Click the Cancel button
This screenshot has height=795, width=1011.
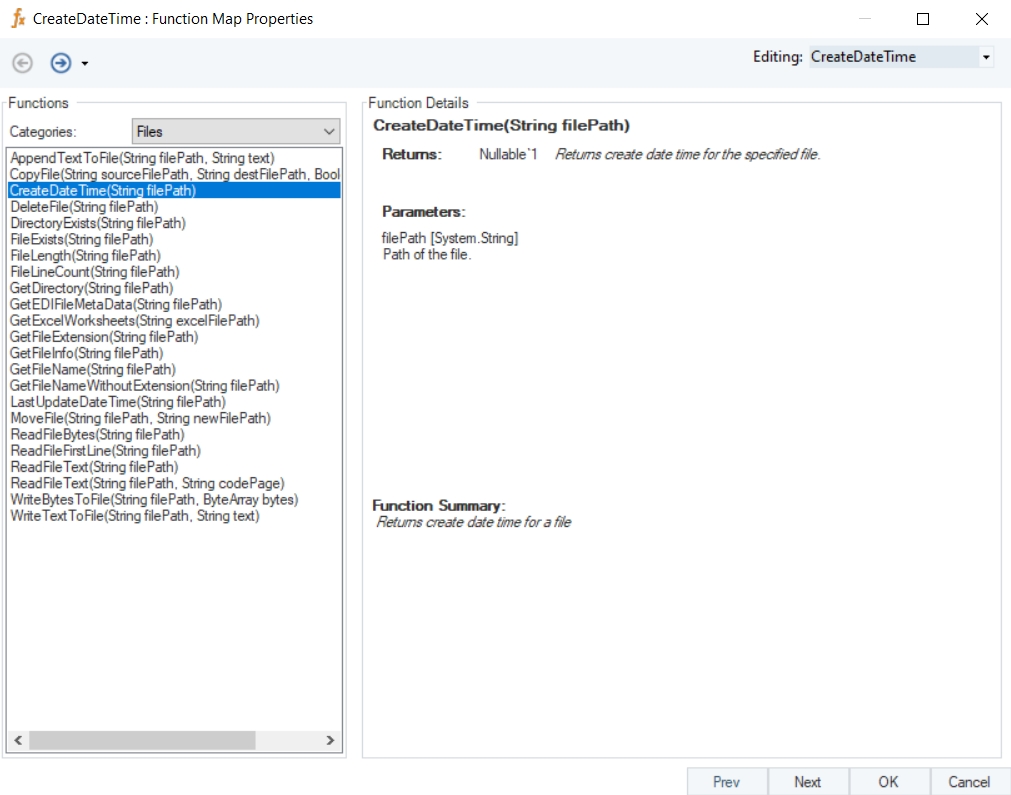[969, 782]
